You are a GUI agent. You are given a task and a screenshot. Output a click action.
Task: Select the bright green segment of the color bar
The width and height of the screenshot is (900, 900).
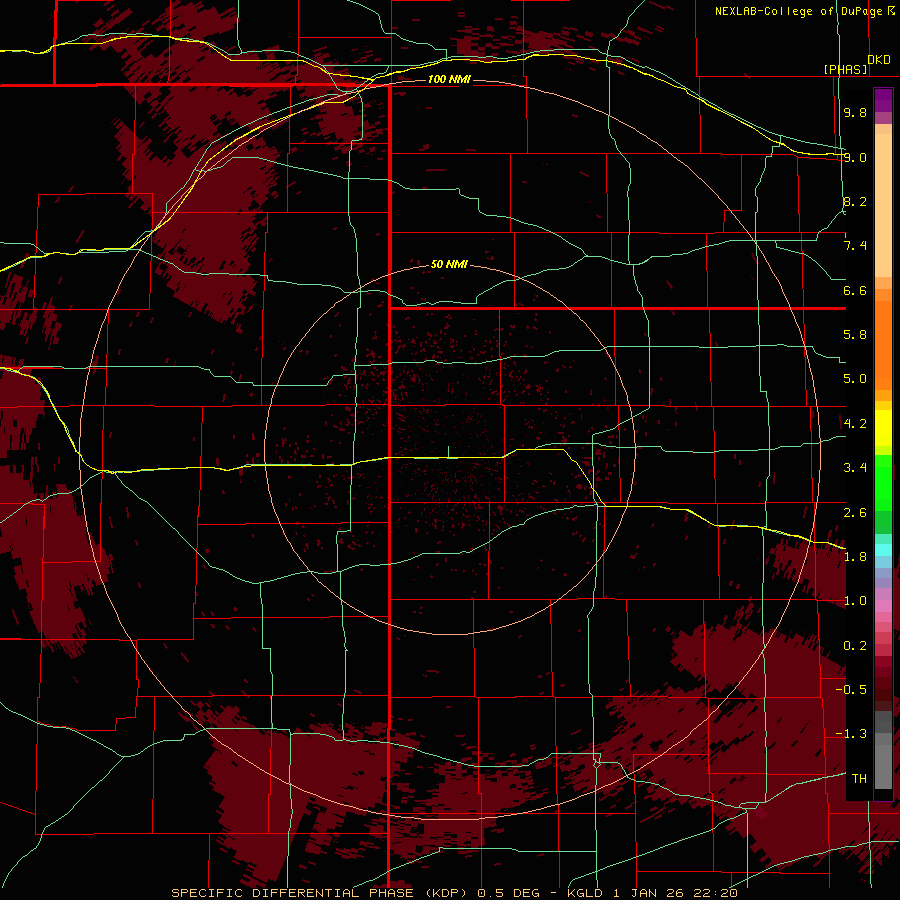[883, 482]
